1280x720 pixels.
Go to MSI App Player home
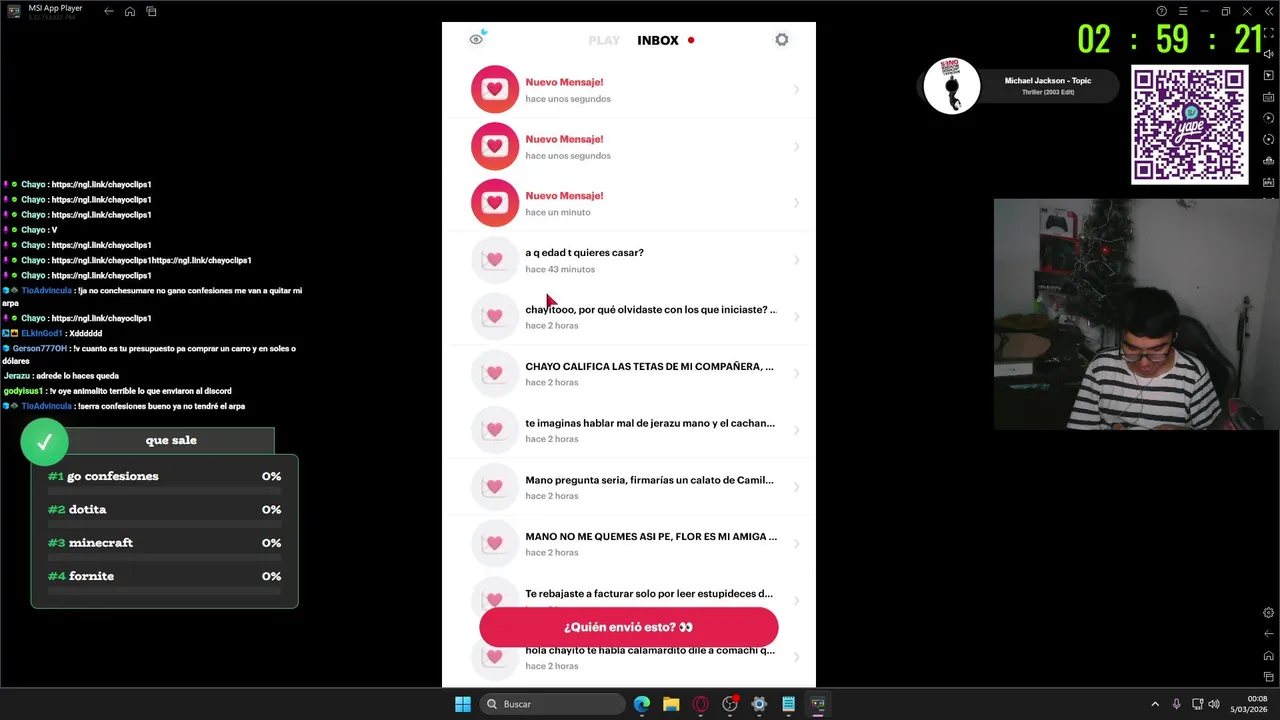pyautogui.click(x=130, y=12)
